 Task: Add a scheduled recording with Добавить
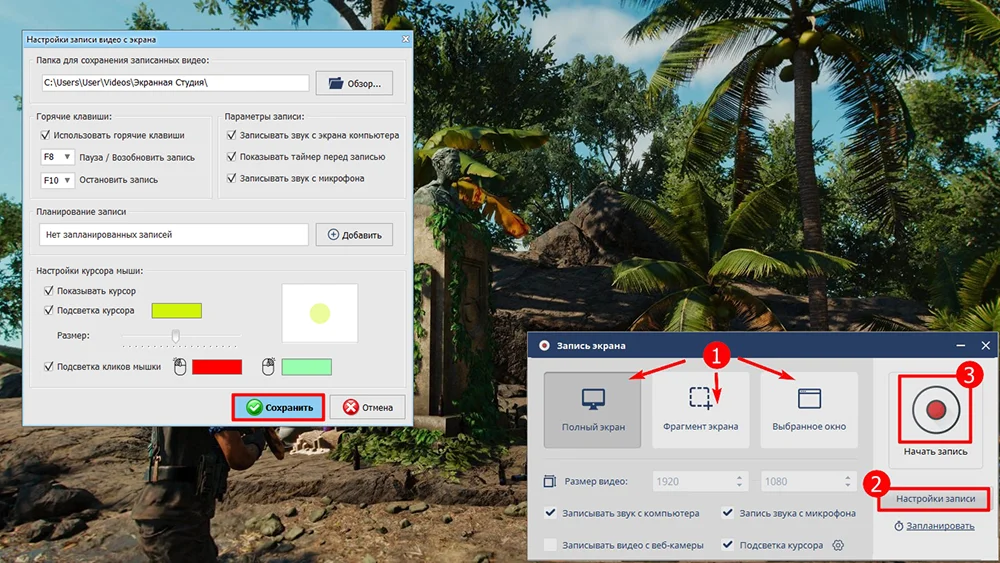(354, 235)
